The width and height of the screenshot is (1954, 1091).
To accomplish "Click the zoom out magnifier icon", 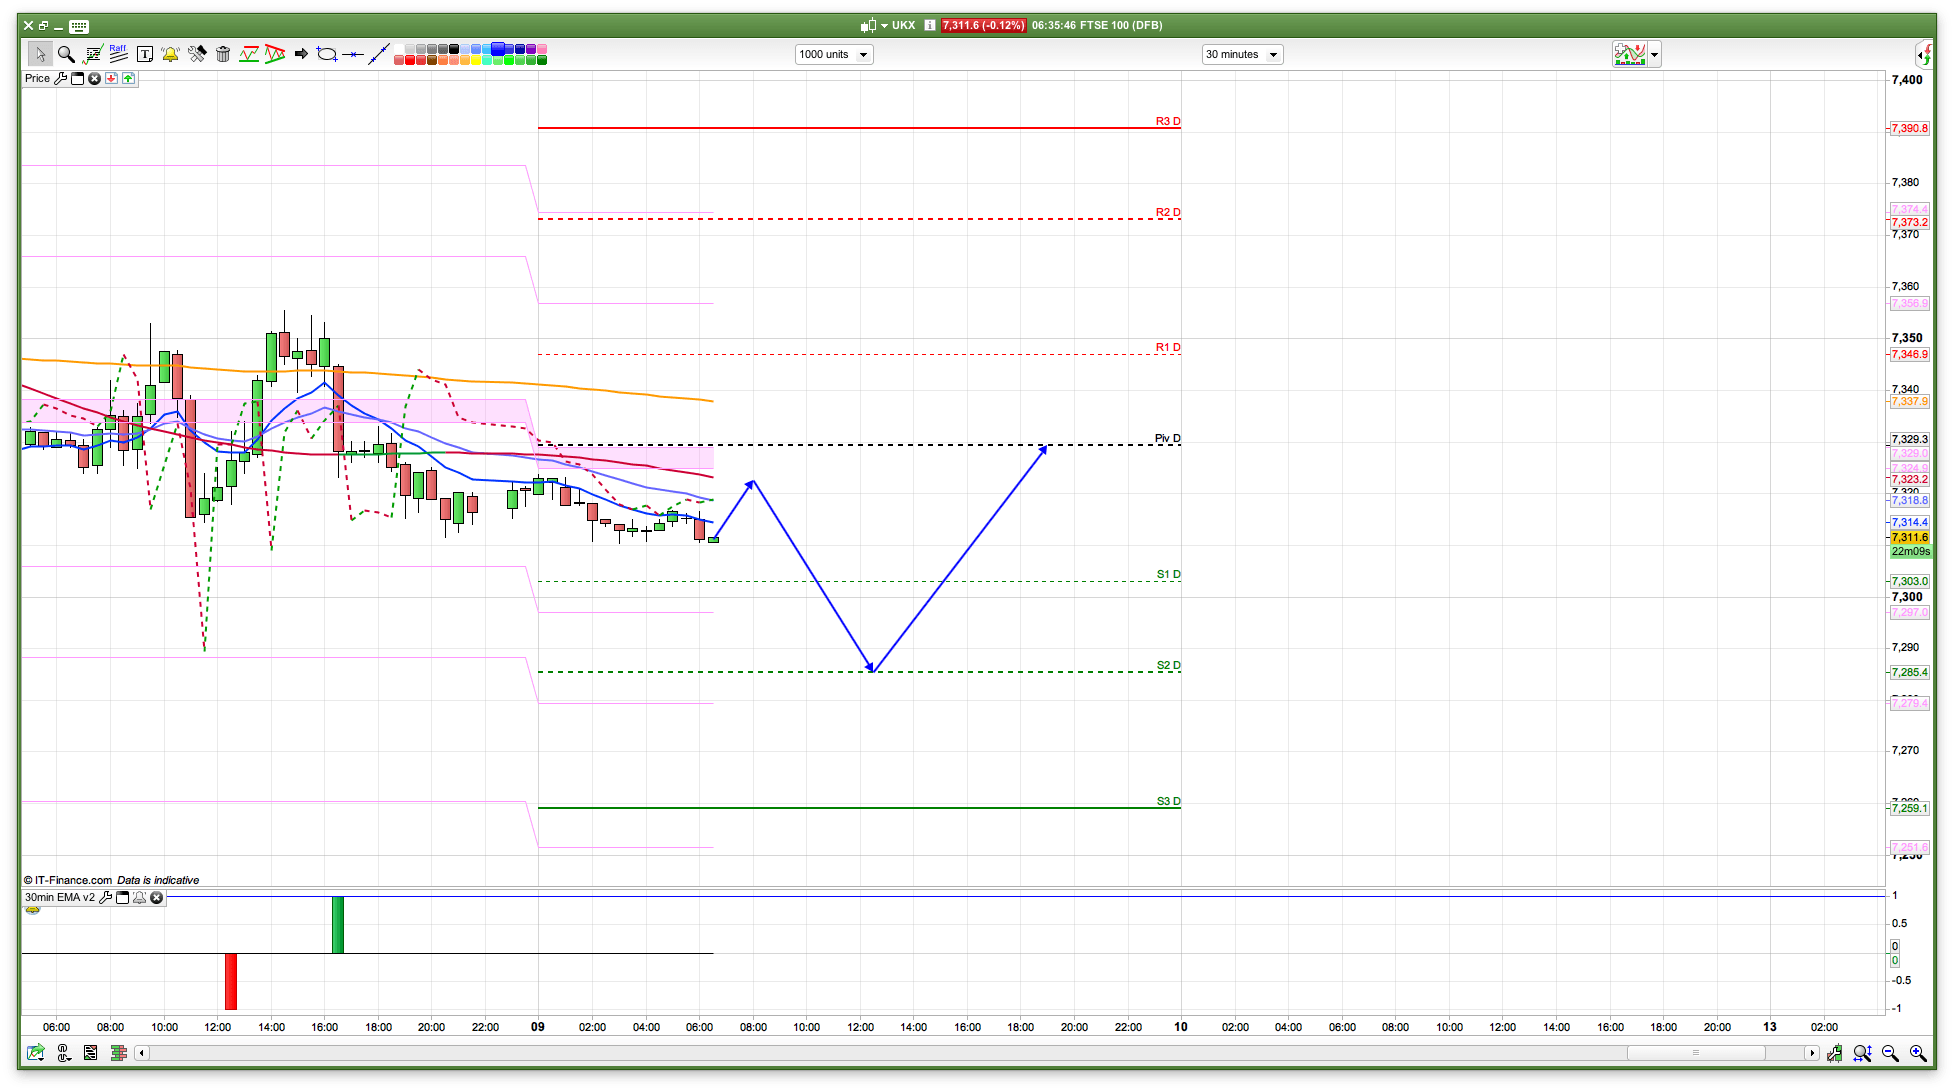I will click(1890, 1053).
